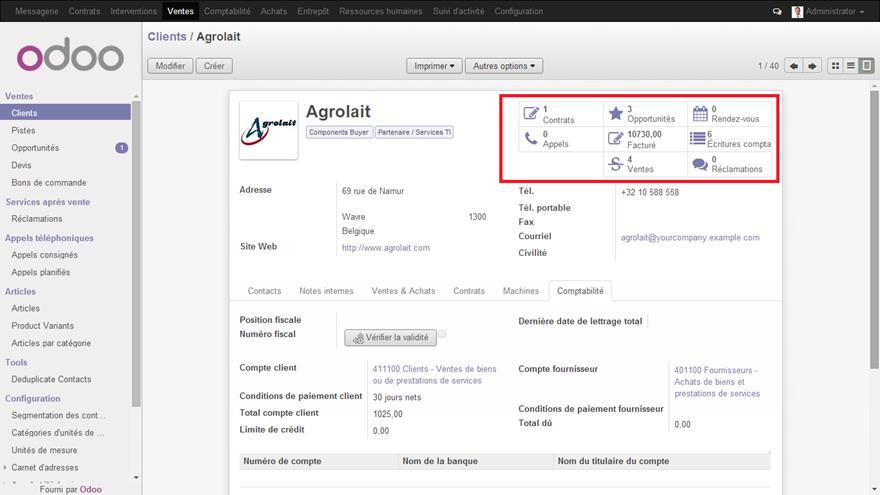The height and width of the screenshot is (495, 880).
Task: Open the Contrats stat button icon
Action: 530,113
